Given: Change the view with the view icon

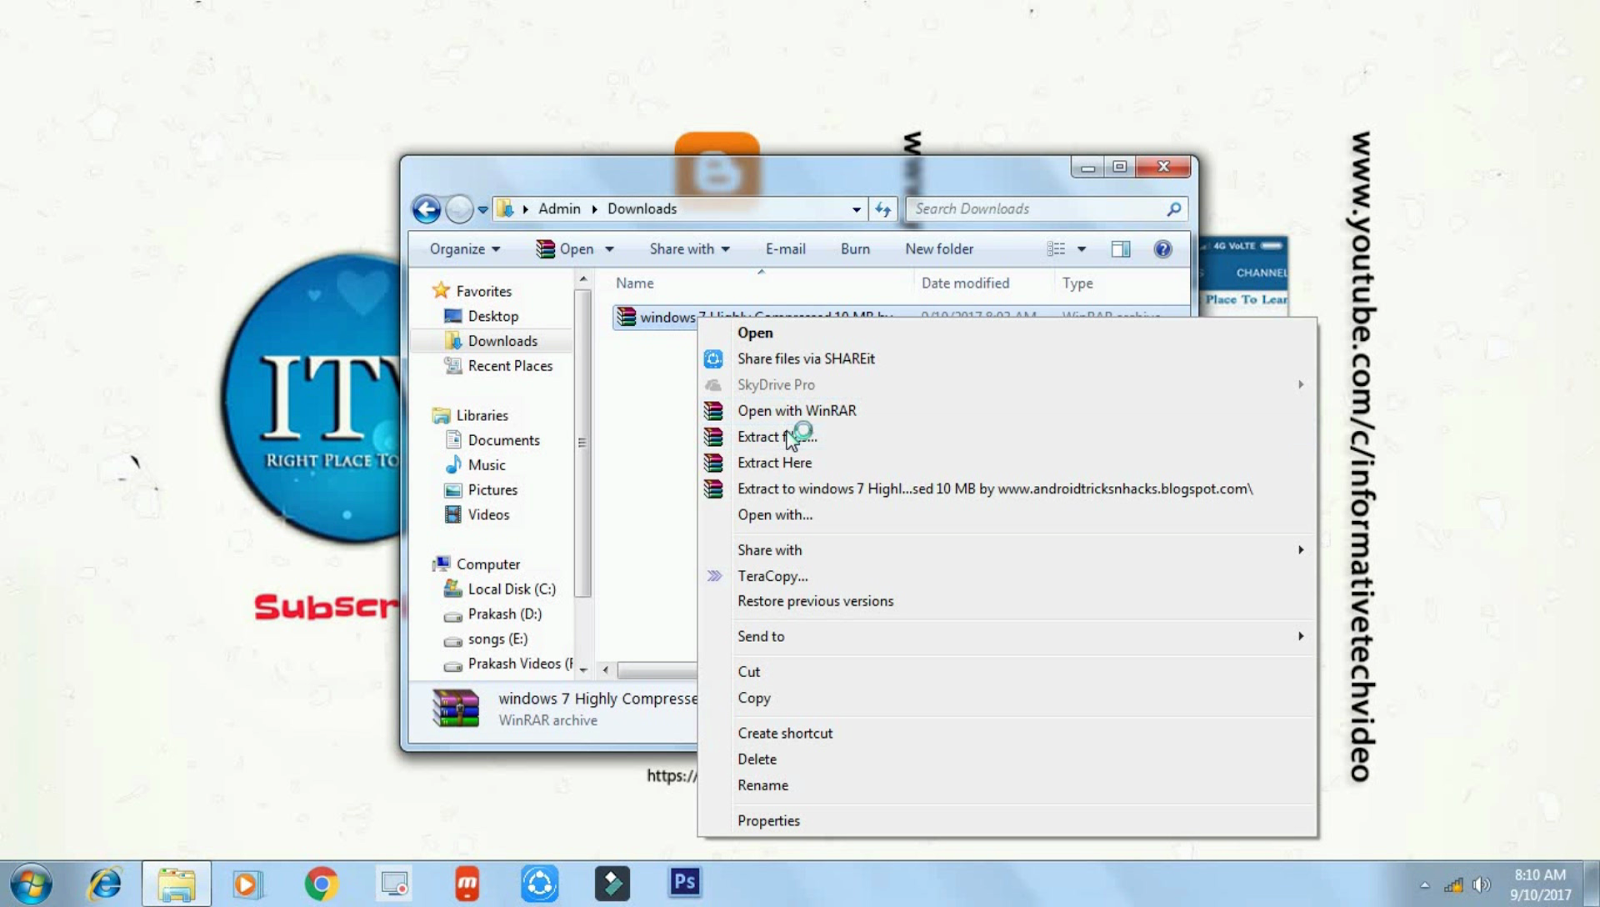Looking at the screenshot, I should pyautogui.click(x=1056, y=249).
